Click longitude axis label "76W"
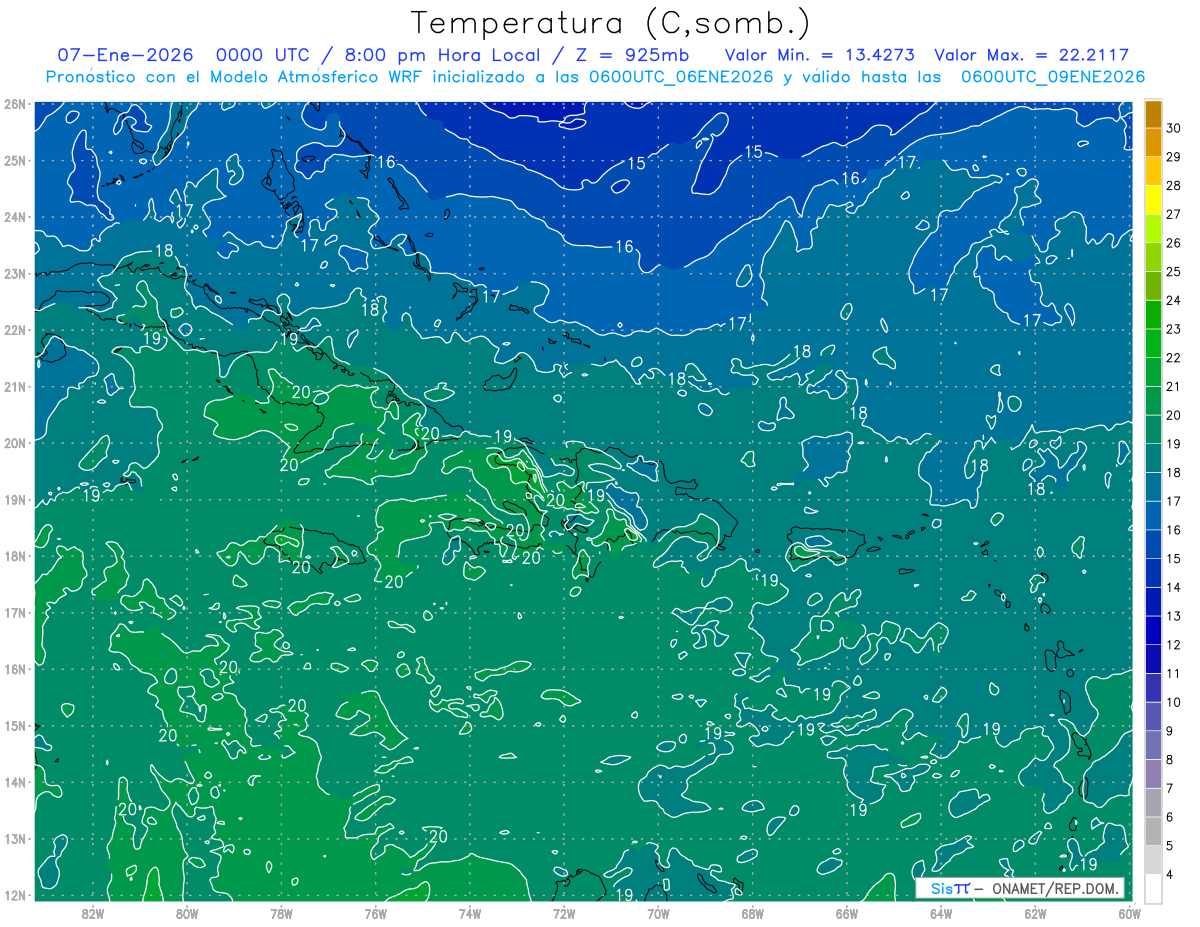The height and width of the screenshot is (927, 1200). [x=375, y=912]
